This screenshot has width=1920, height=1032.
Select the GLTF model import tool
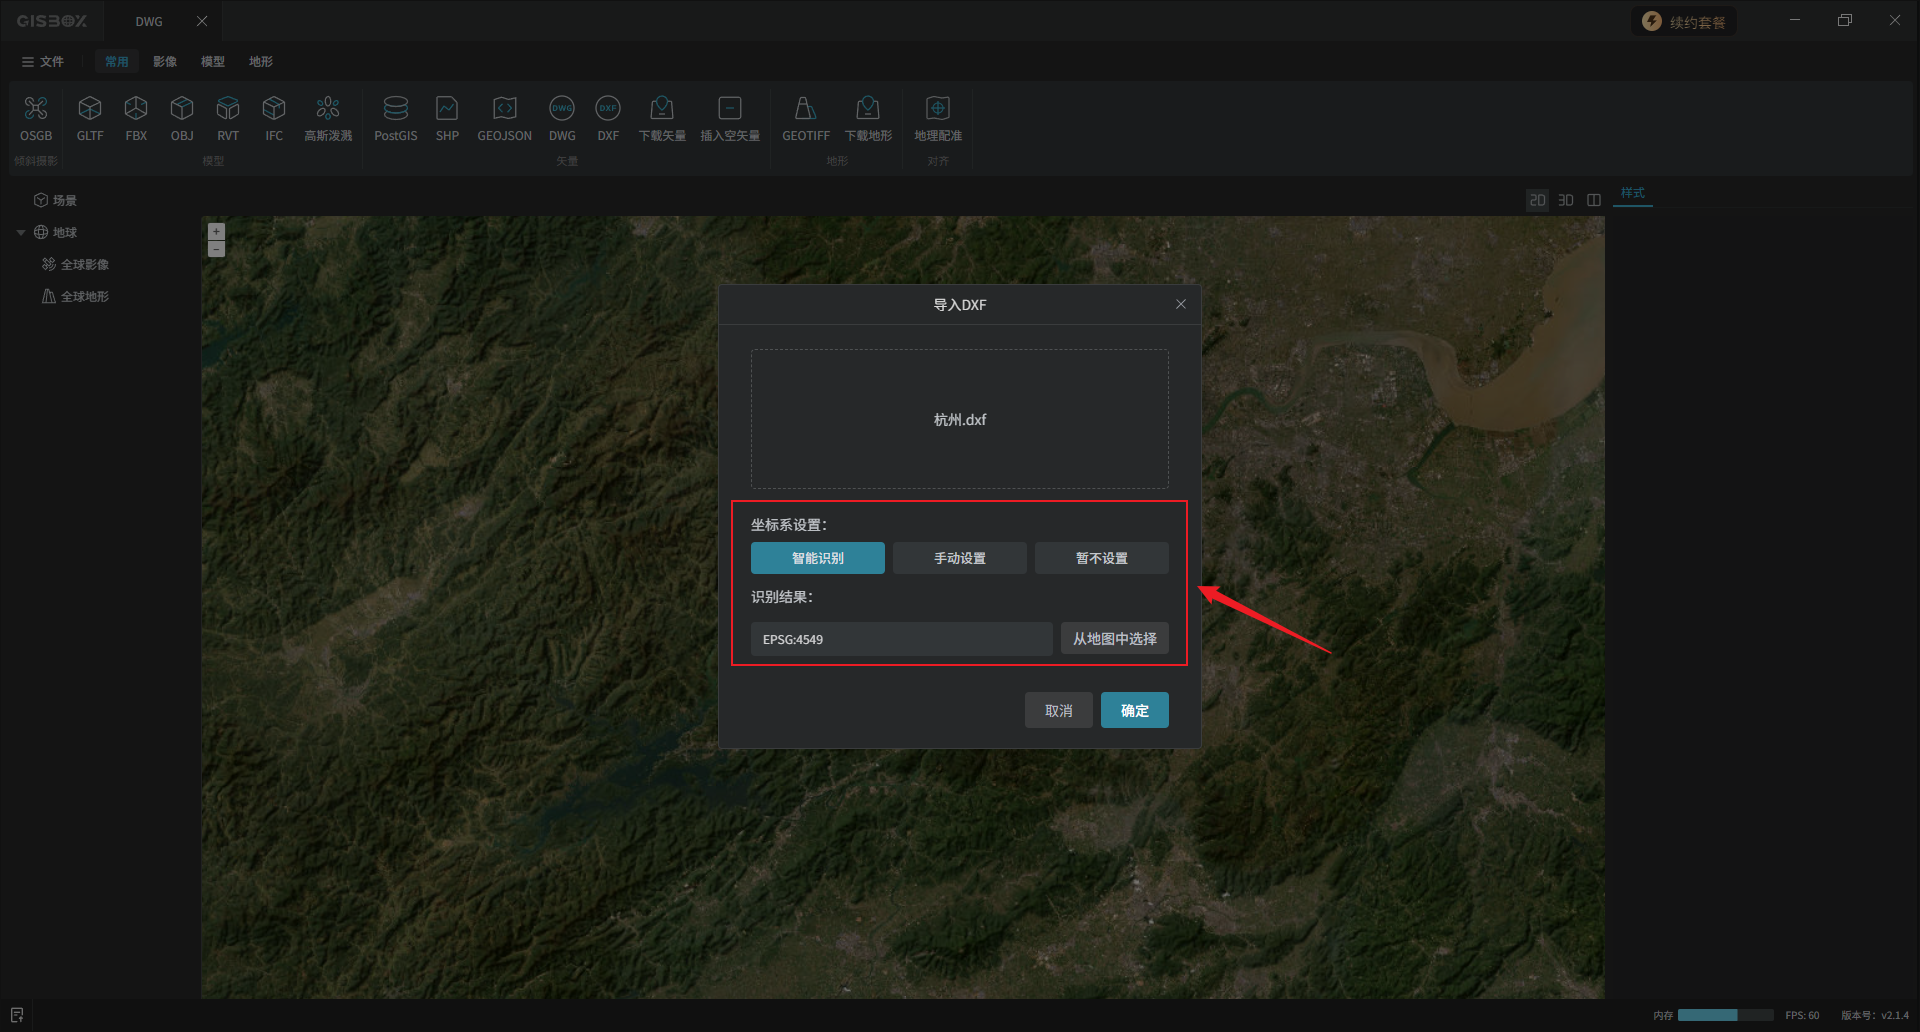point(90,109)
